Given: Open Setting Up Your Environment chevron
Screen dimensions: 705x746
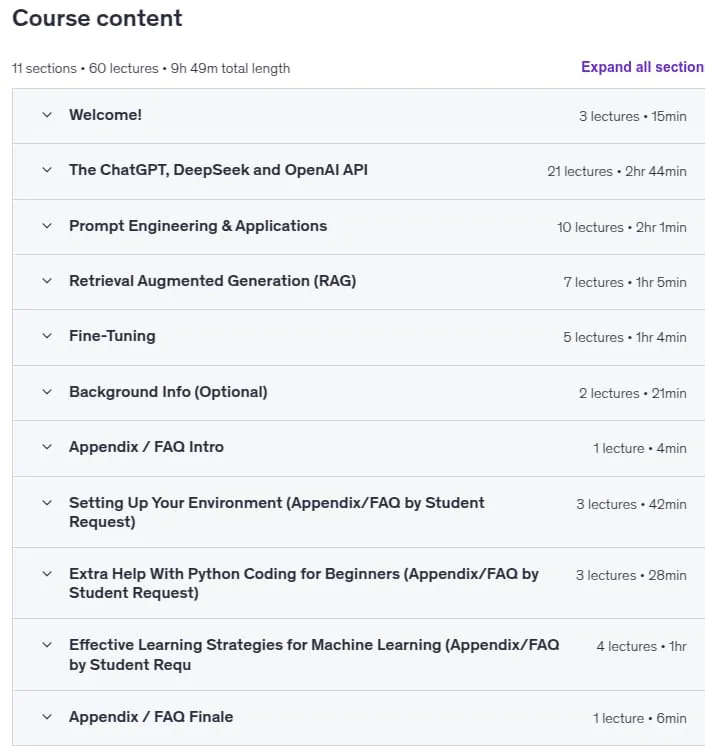Looking at the screenshot, I should (47, 503).
